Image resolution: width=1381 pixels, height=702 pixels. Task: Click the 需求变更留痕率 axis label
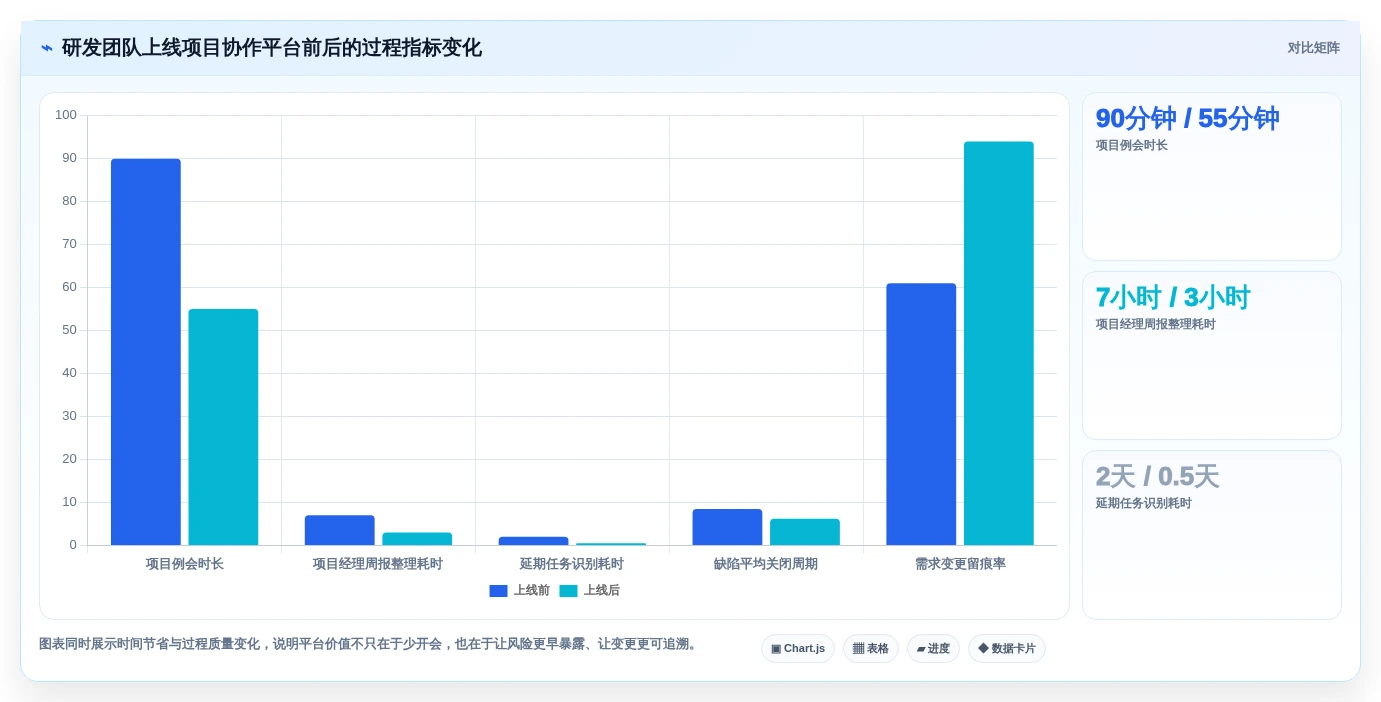[x=960, y=564]
